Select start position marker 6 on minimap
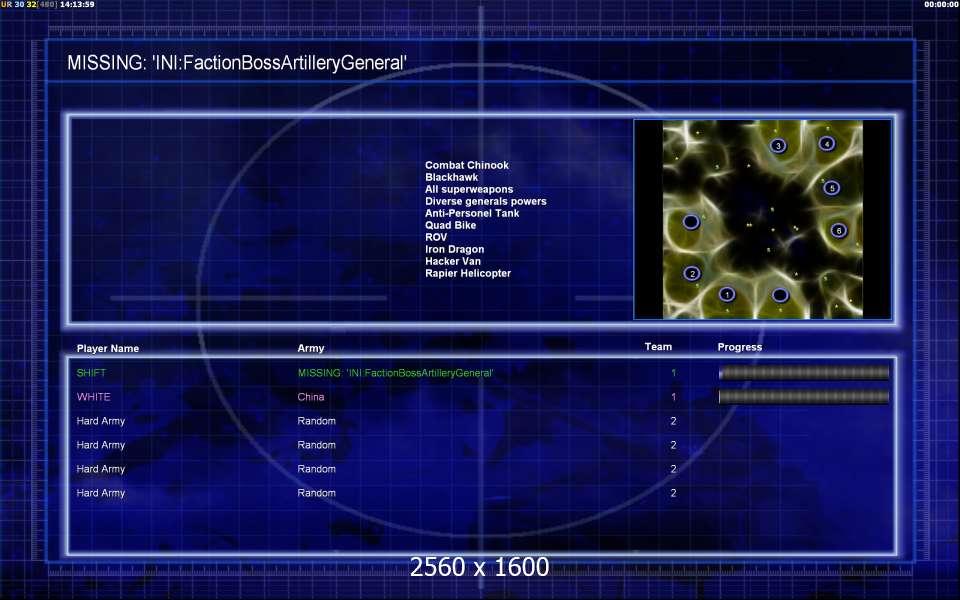Viewport: 960px width, 600px height. click(838, 230)
